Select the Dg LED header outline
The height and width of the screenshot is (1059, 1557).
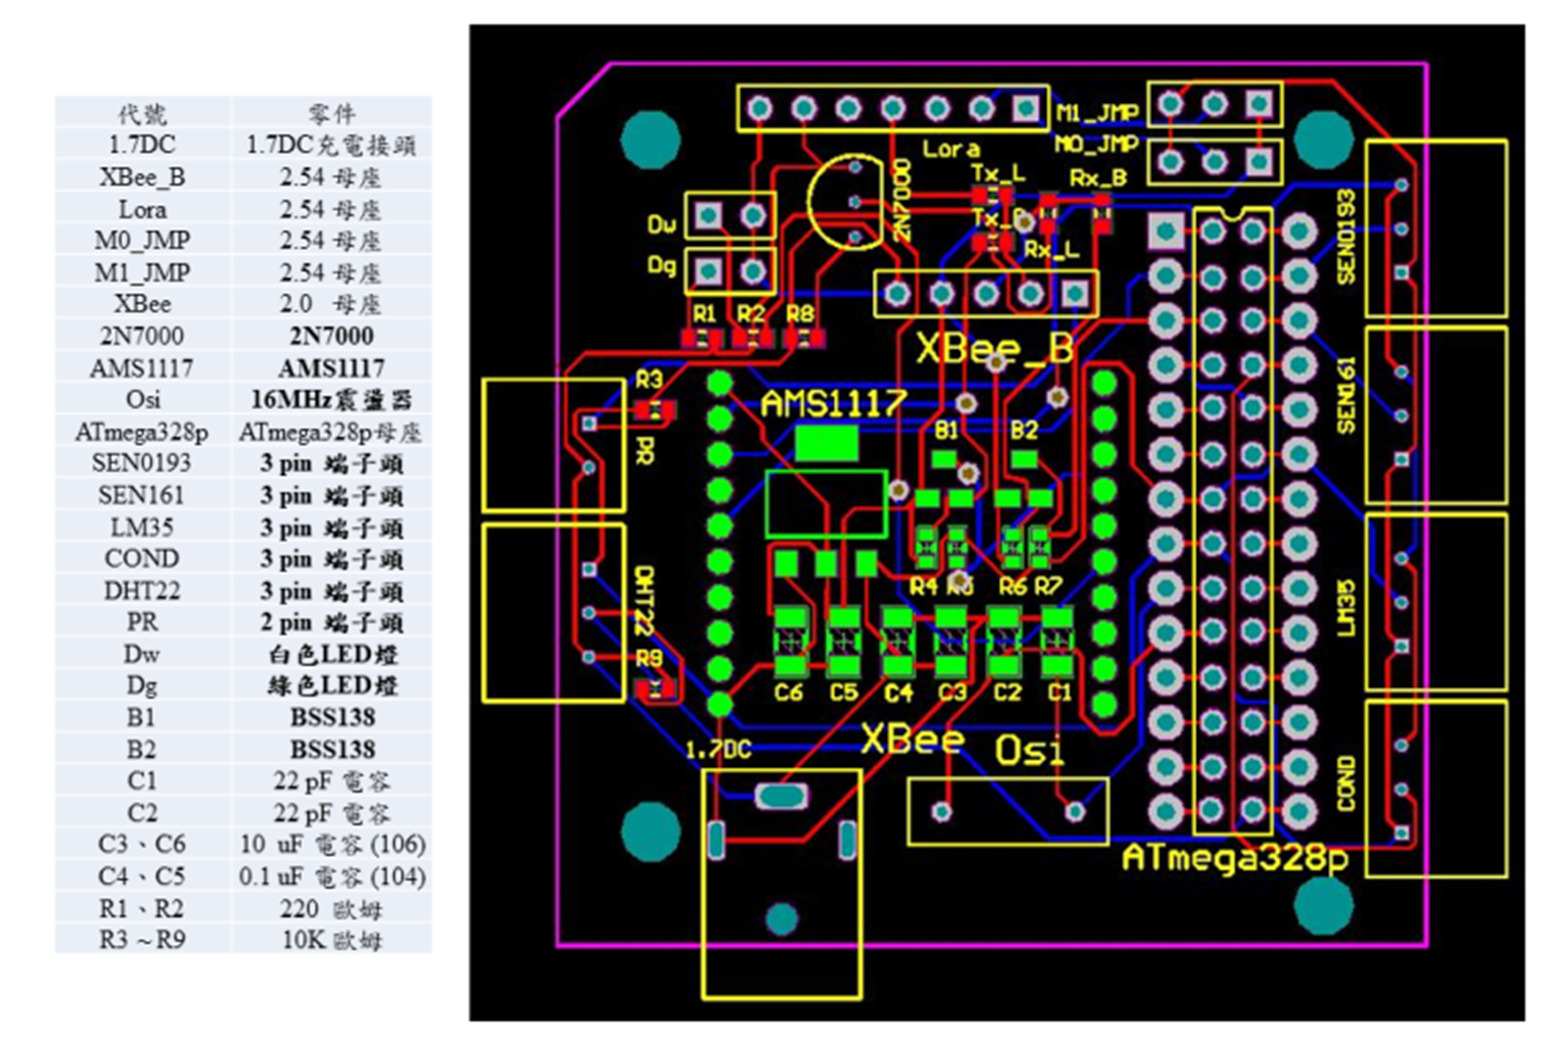pos(730,270)
